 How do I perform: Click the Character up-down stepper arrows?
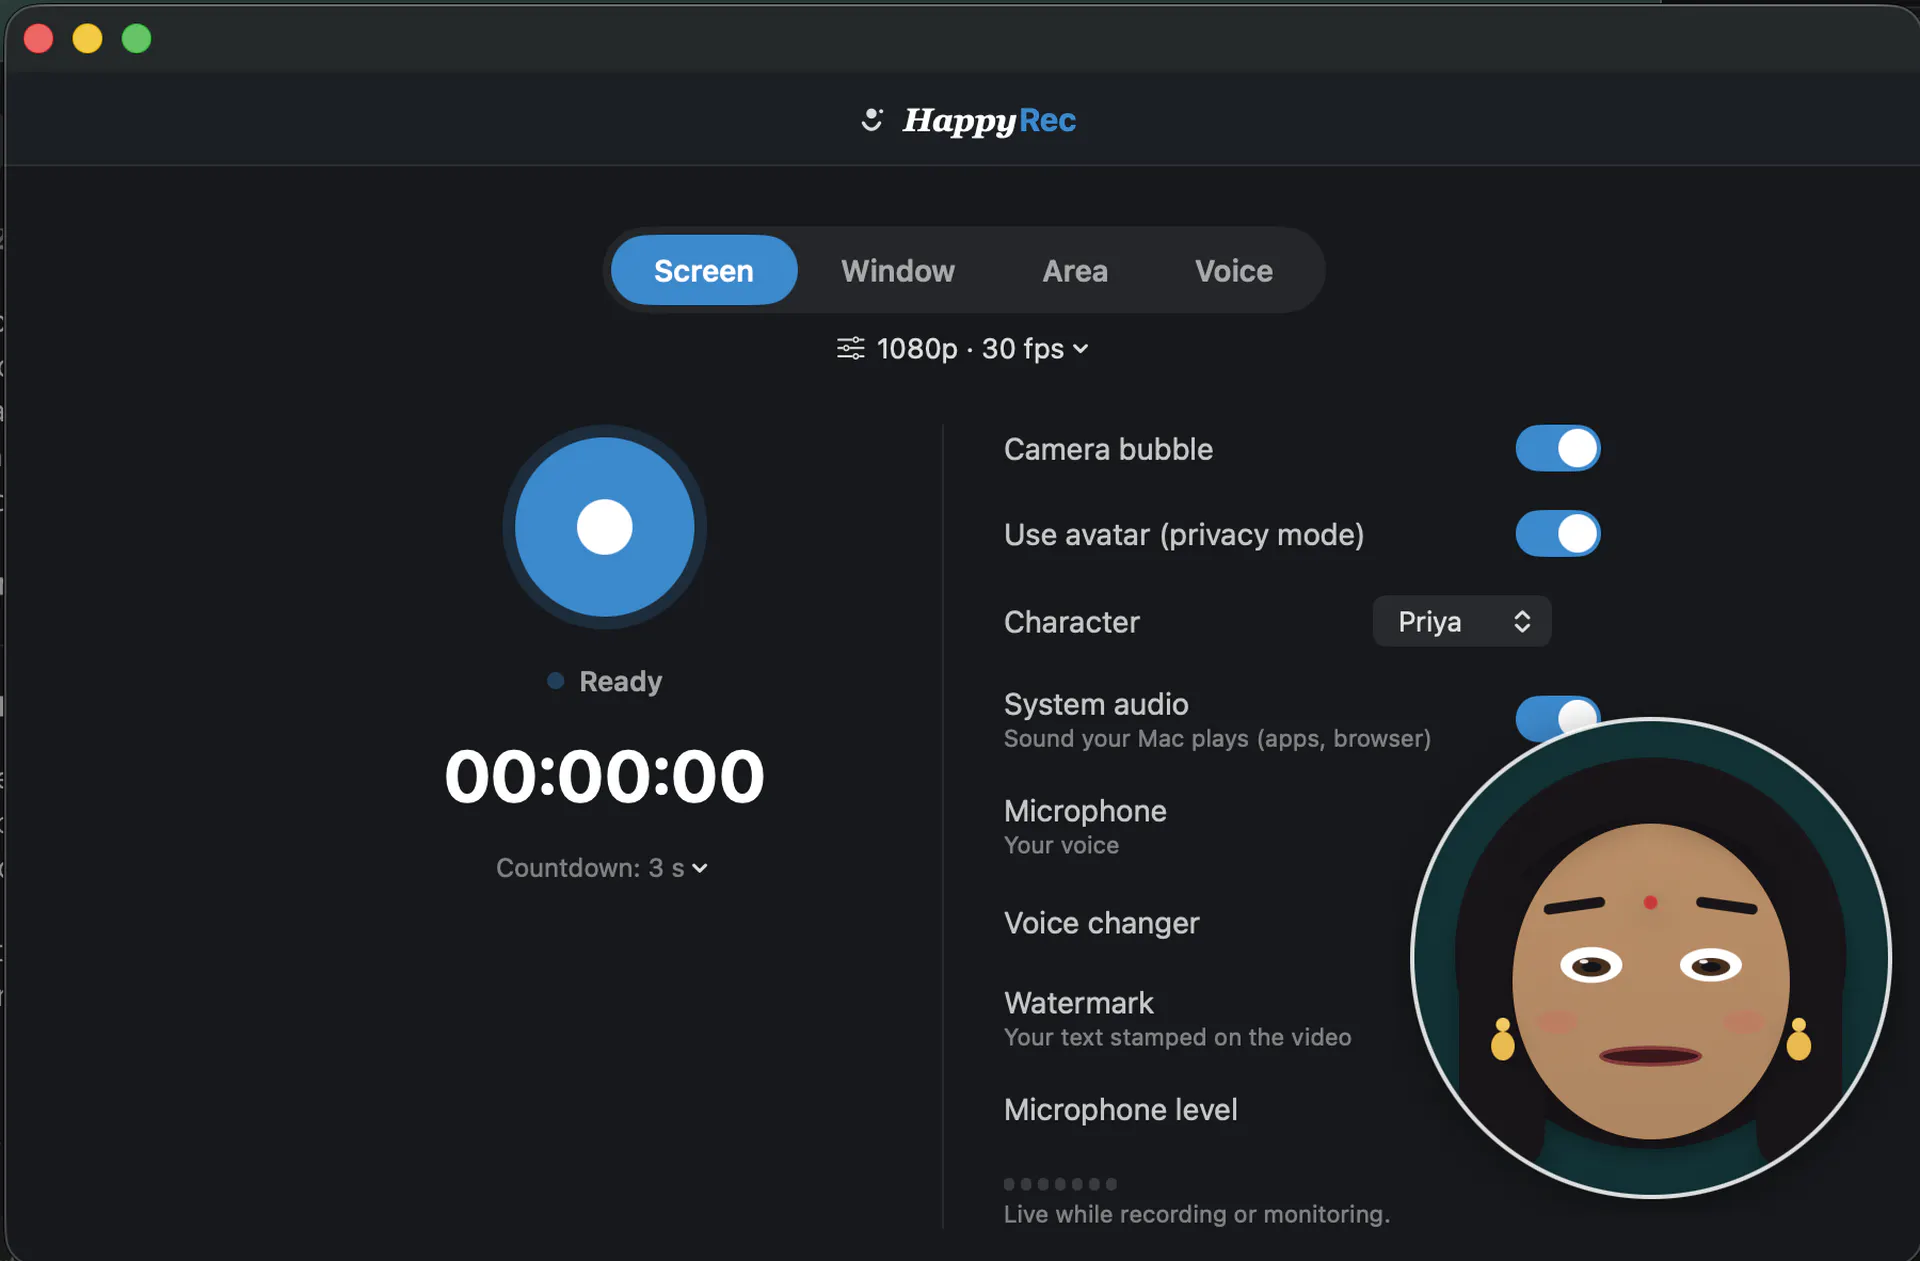pos(1522,621)
